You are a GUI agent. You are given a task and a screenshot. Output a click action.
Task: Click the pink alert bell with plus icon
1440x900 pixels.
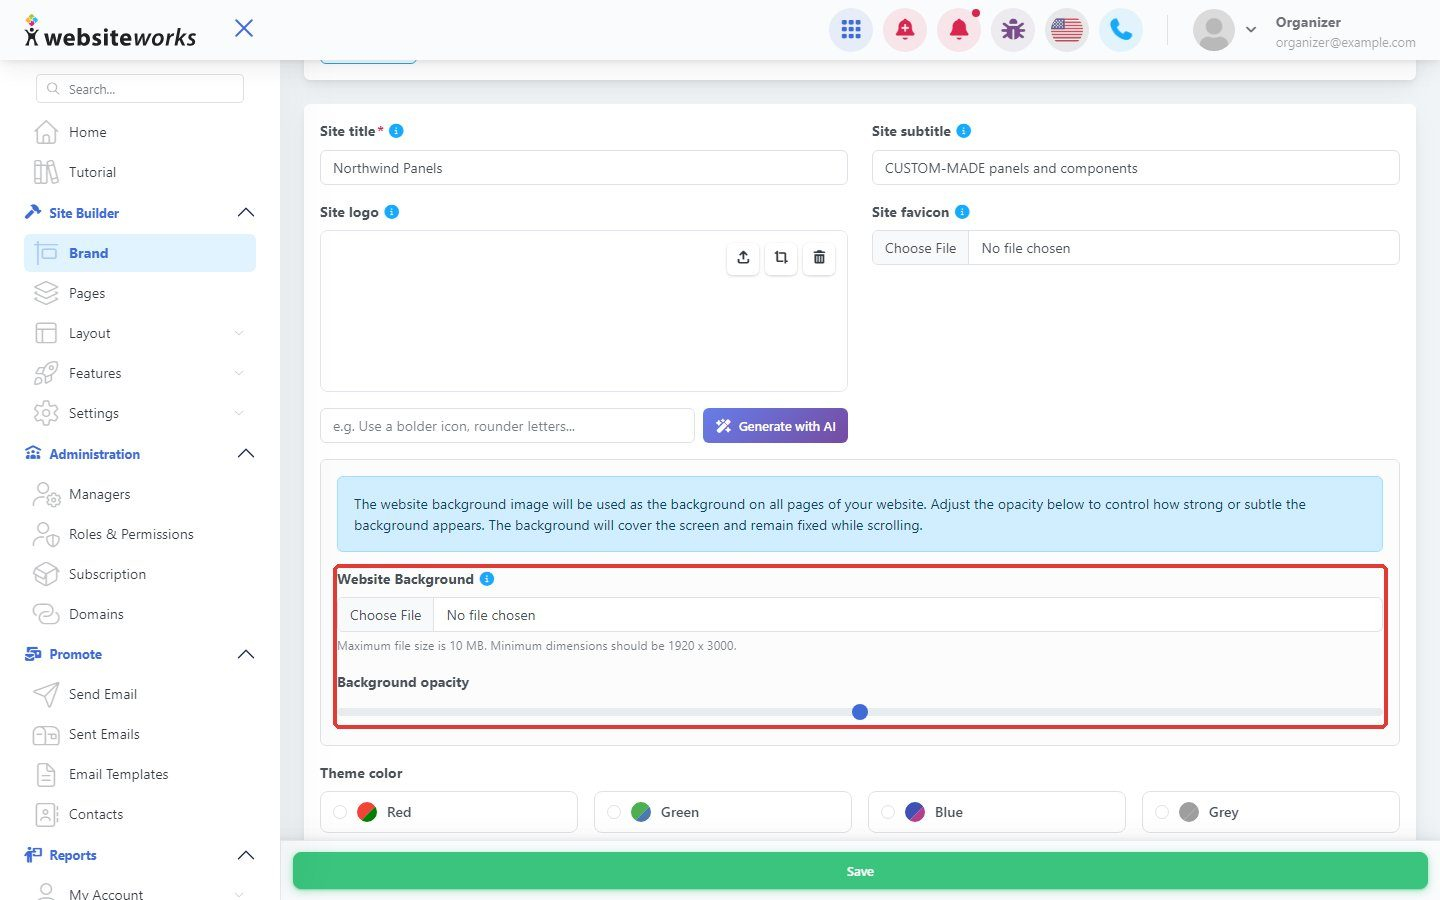pos(905,30)
